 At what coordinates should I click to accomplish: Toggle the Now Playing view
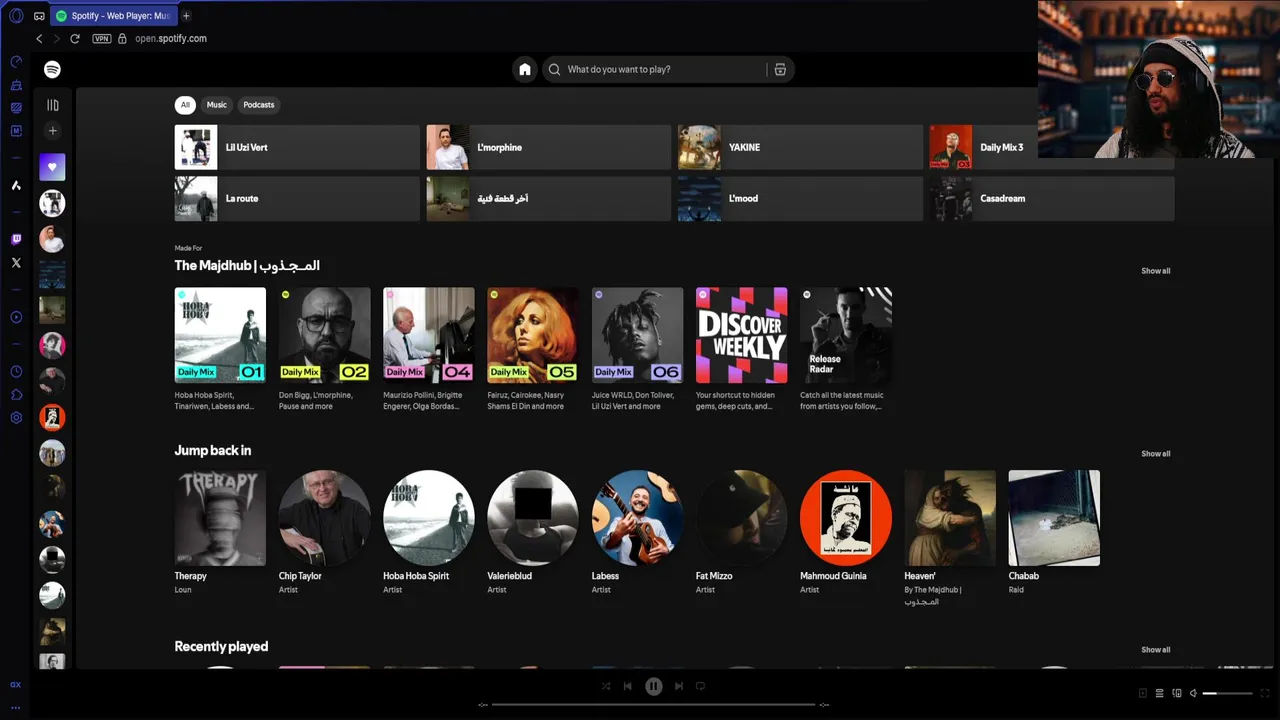pyautogui.click(x=1143, y=693)
